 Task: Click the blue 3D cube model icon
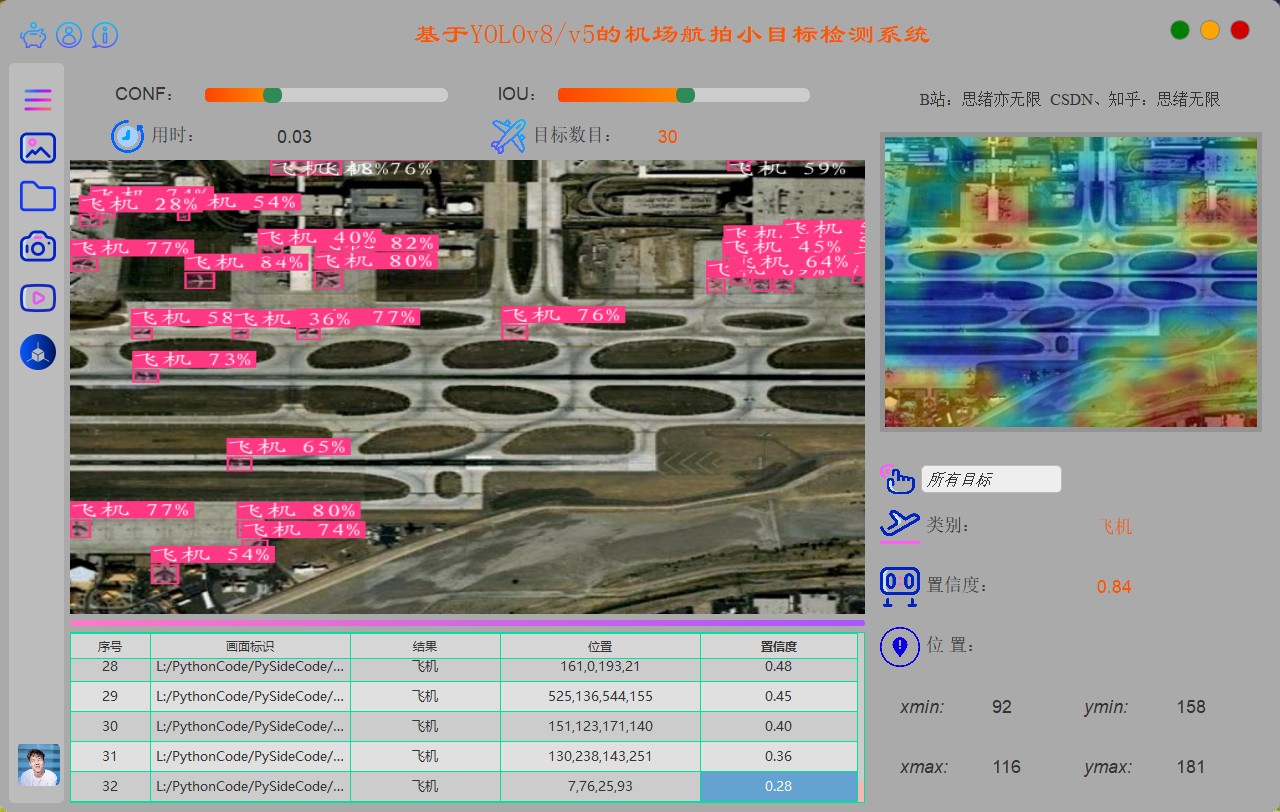(x=38, y=352)
